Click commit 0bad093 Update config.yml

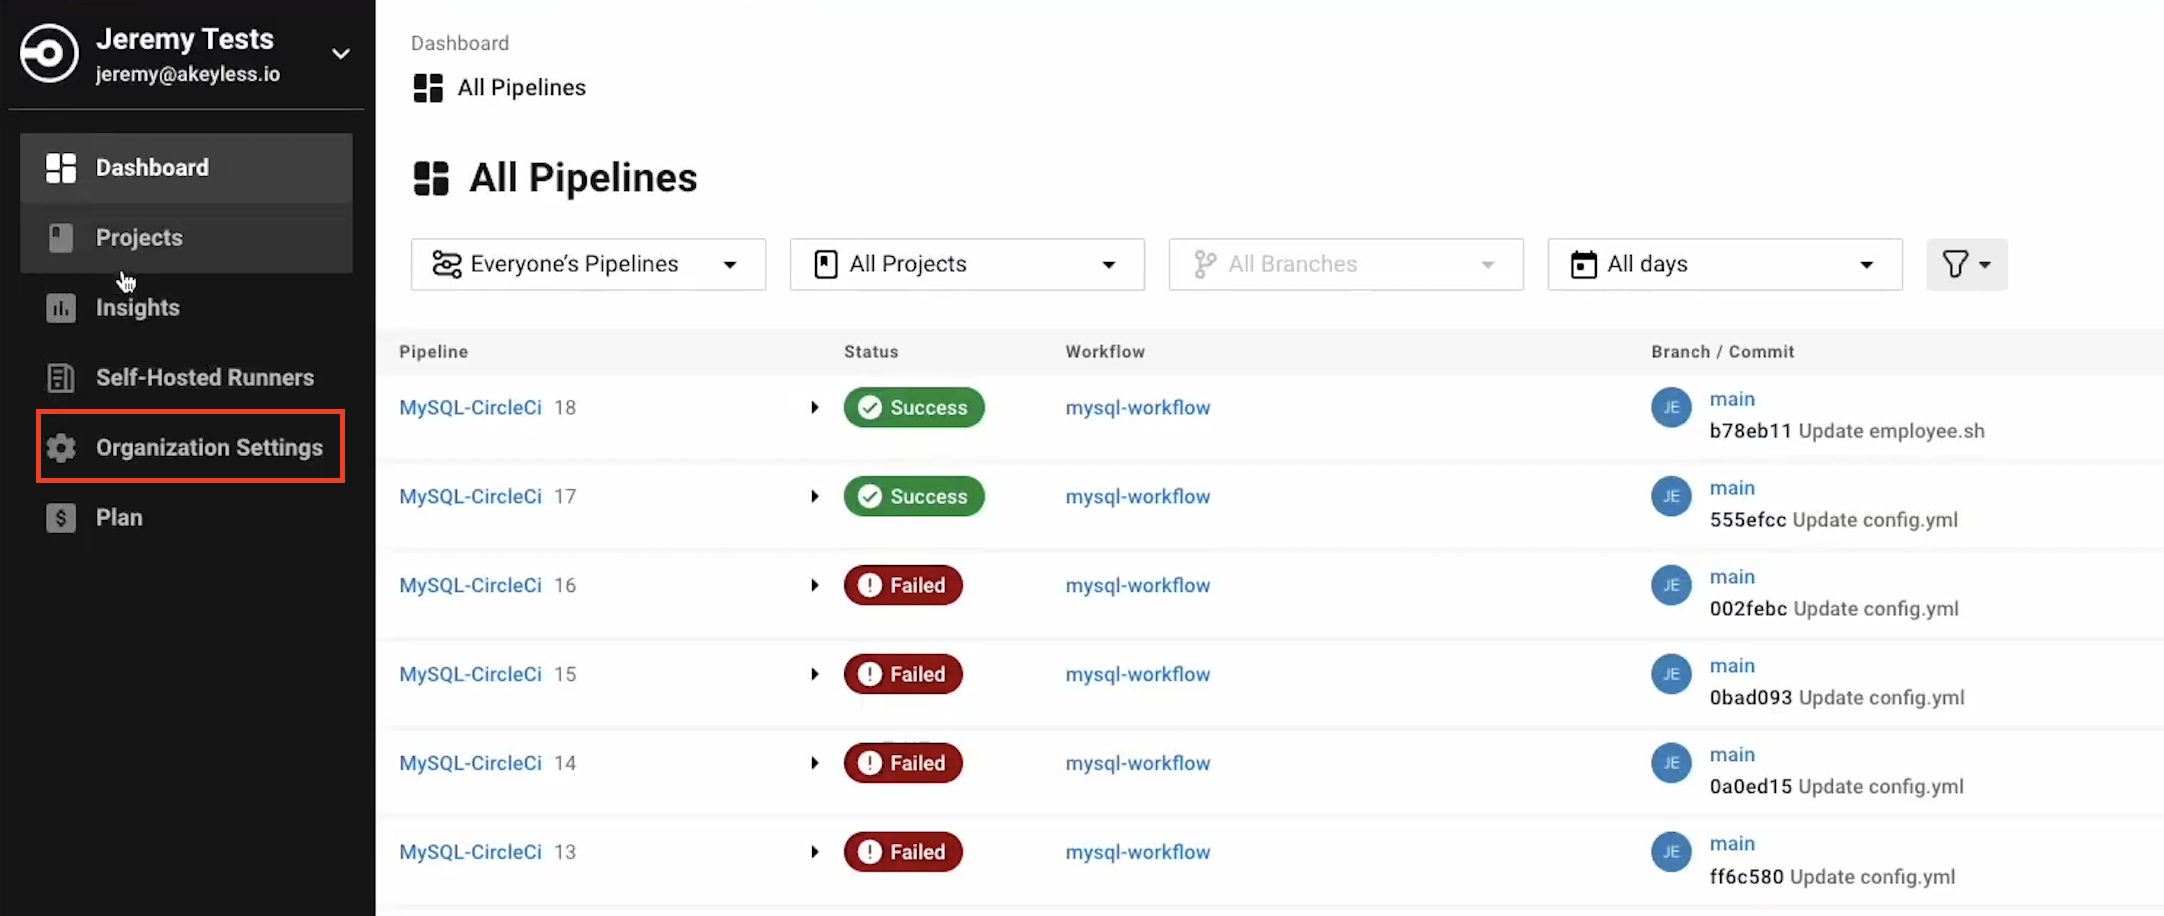click(1837, 698)
